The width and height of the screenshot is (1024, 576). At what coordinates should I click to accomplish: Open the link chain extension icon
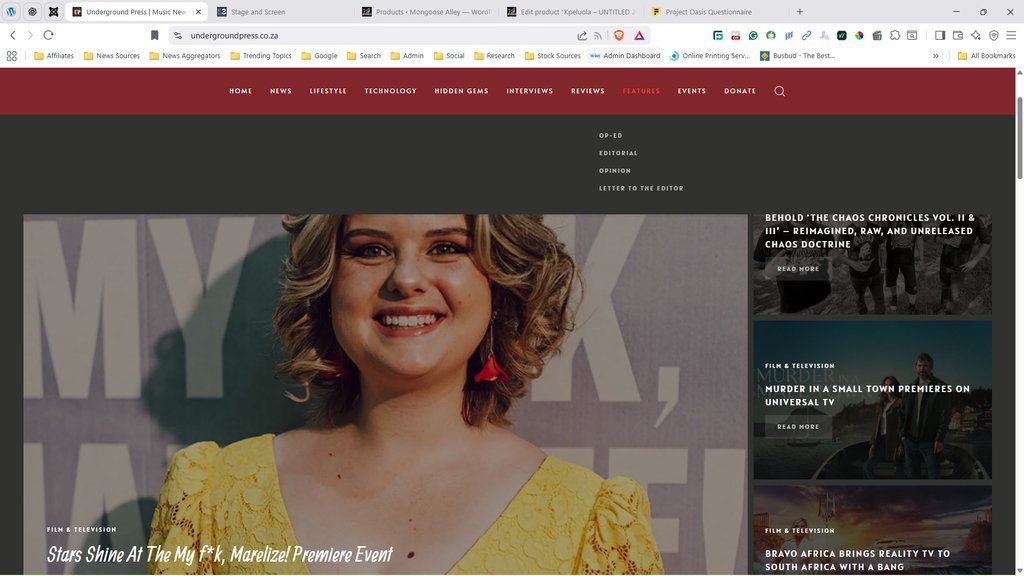(807, 35)
